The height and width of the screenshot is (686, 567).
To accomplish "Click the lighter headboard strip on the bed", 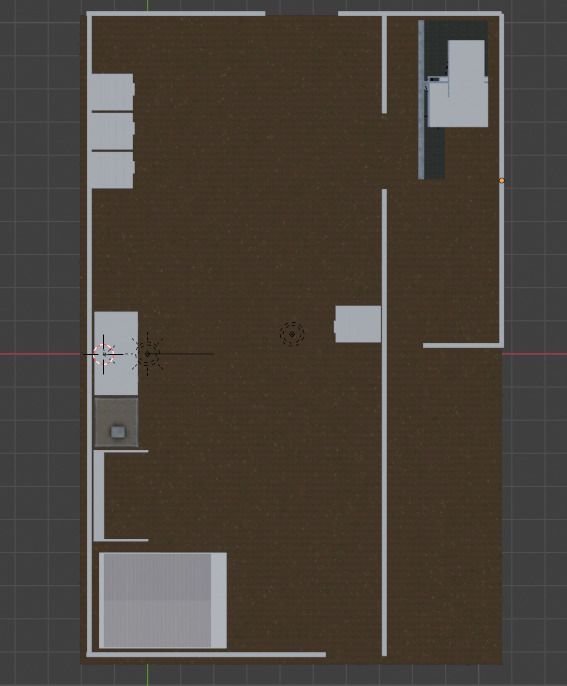I will pos(219,600).
